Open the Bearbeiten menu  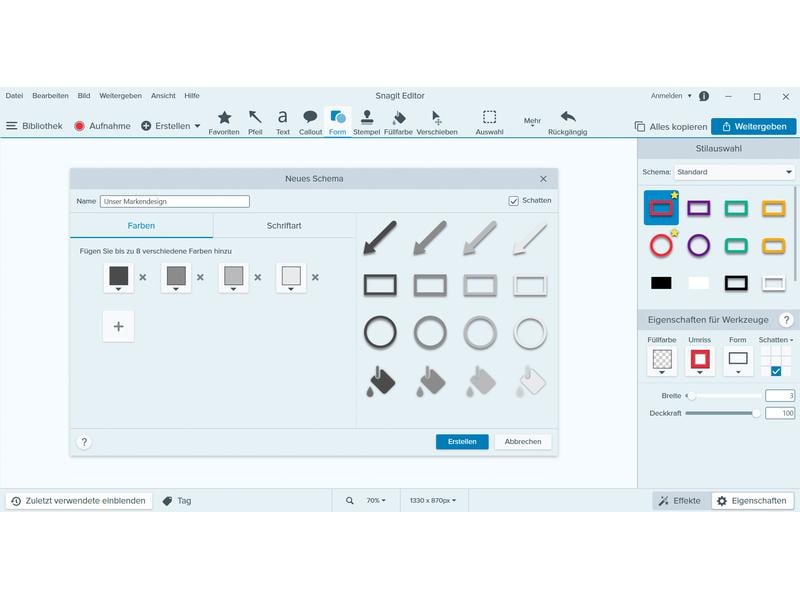point(50,96)
